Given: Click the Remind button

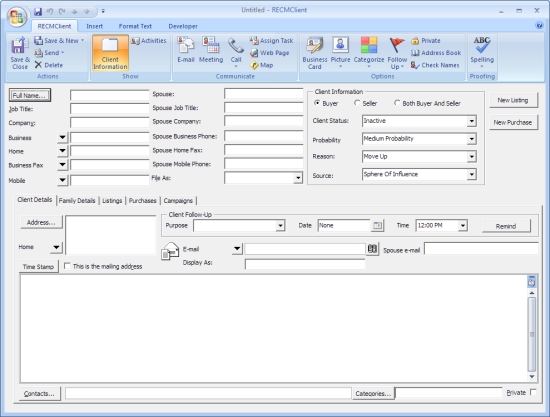Looking at the screenshot, I should (x=506, y=226).
